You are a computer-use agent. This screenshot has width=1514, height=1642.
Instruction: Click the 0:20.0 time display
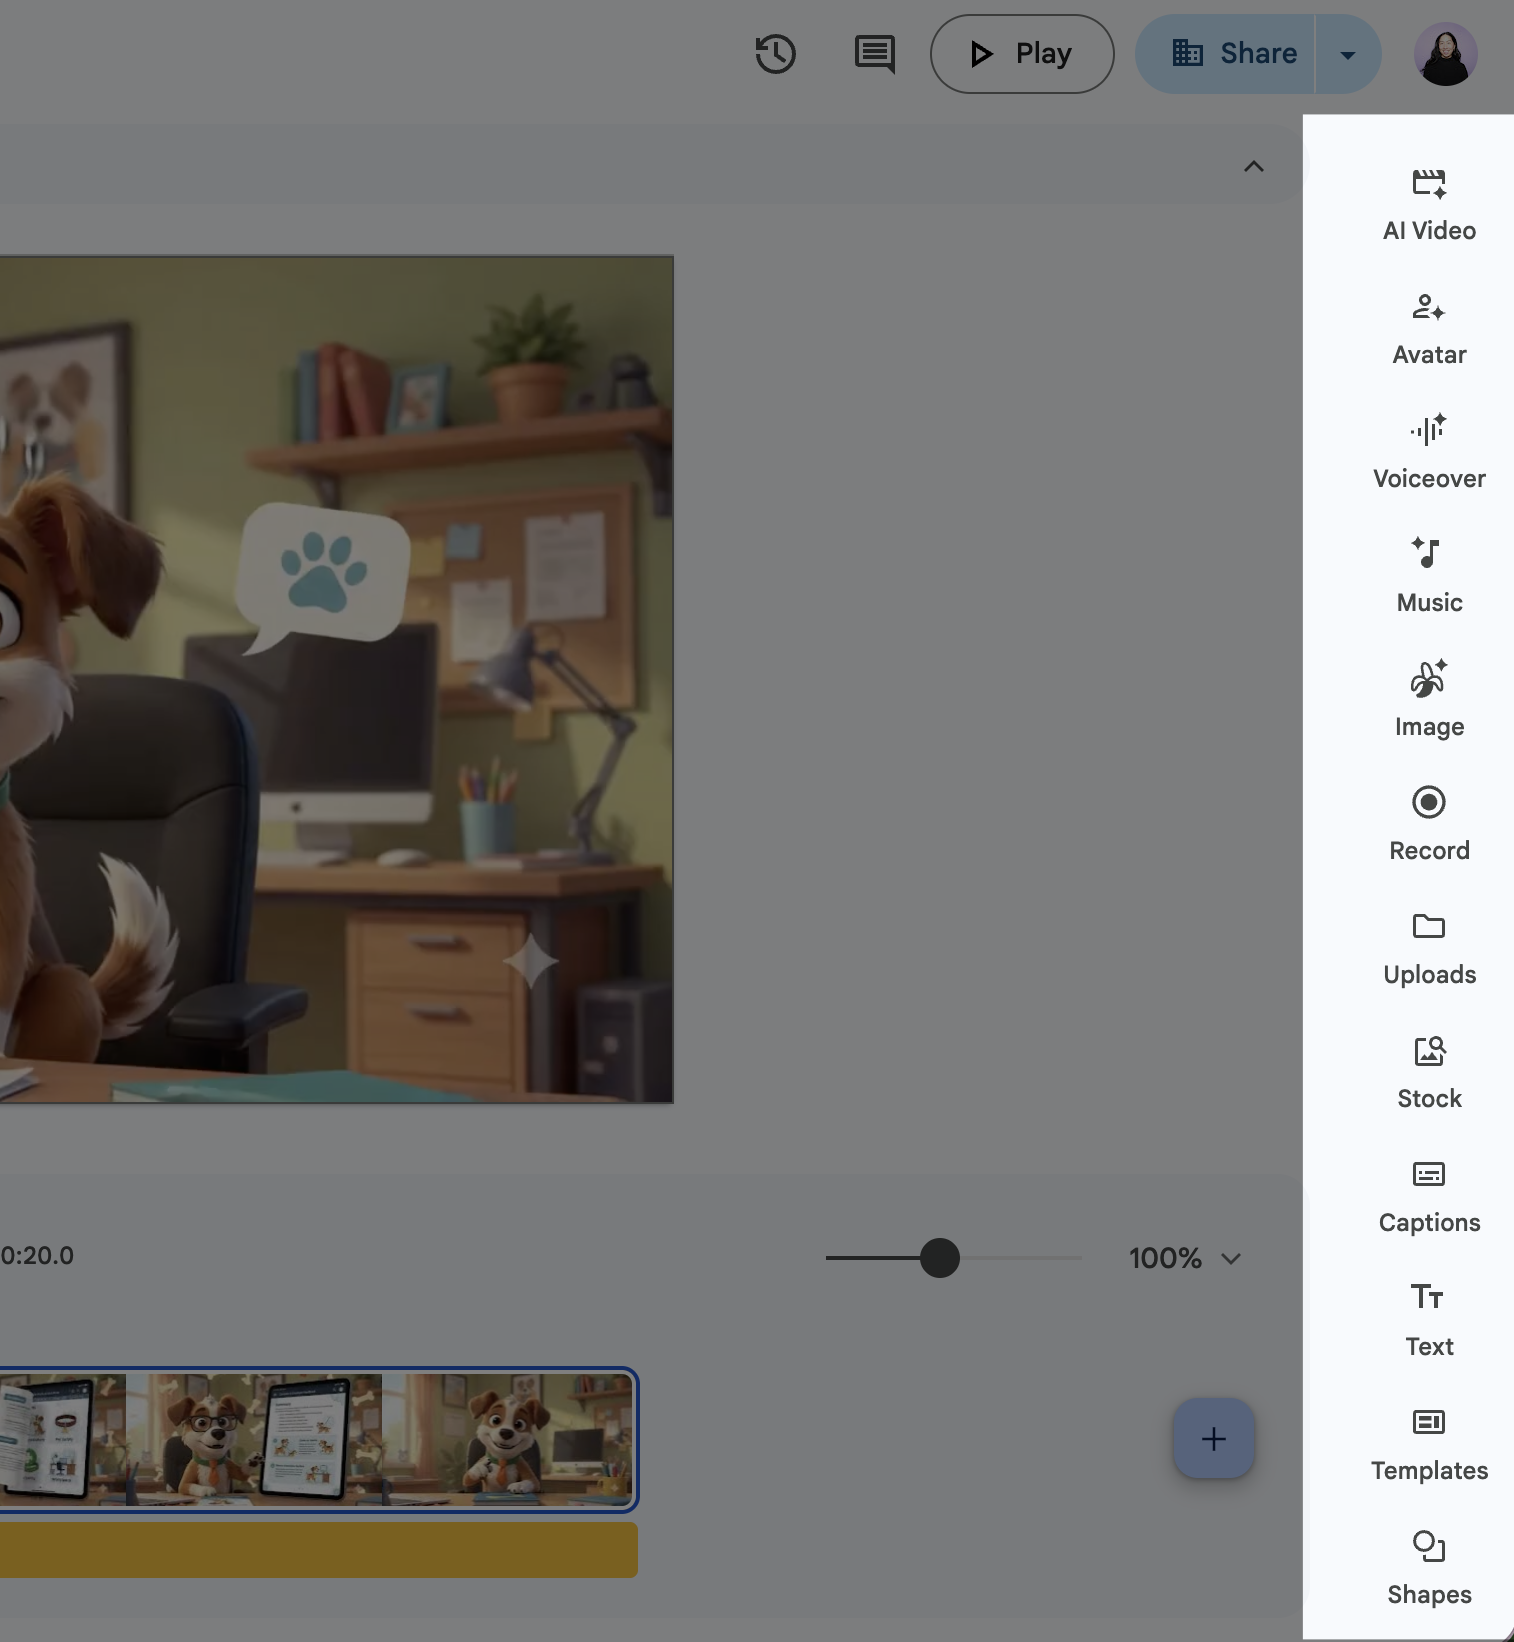tap(37, 1256)
